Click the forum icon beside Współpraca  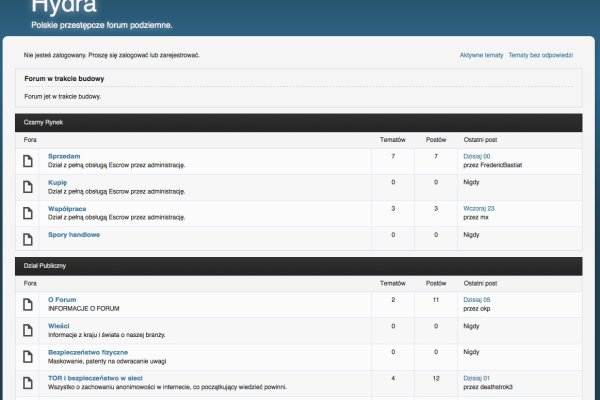28,212
